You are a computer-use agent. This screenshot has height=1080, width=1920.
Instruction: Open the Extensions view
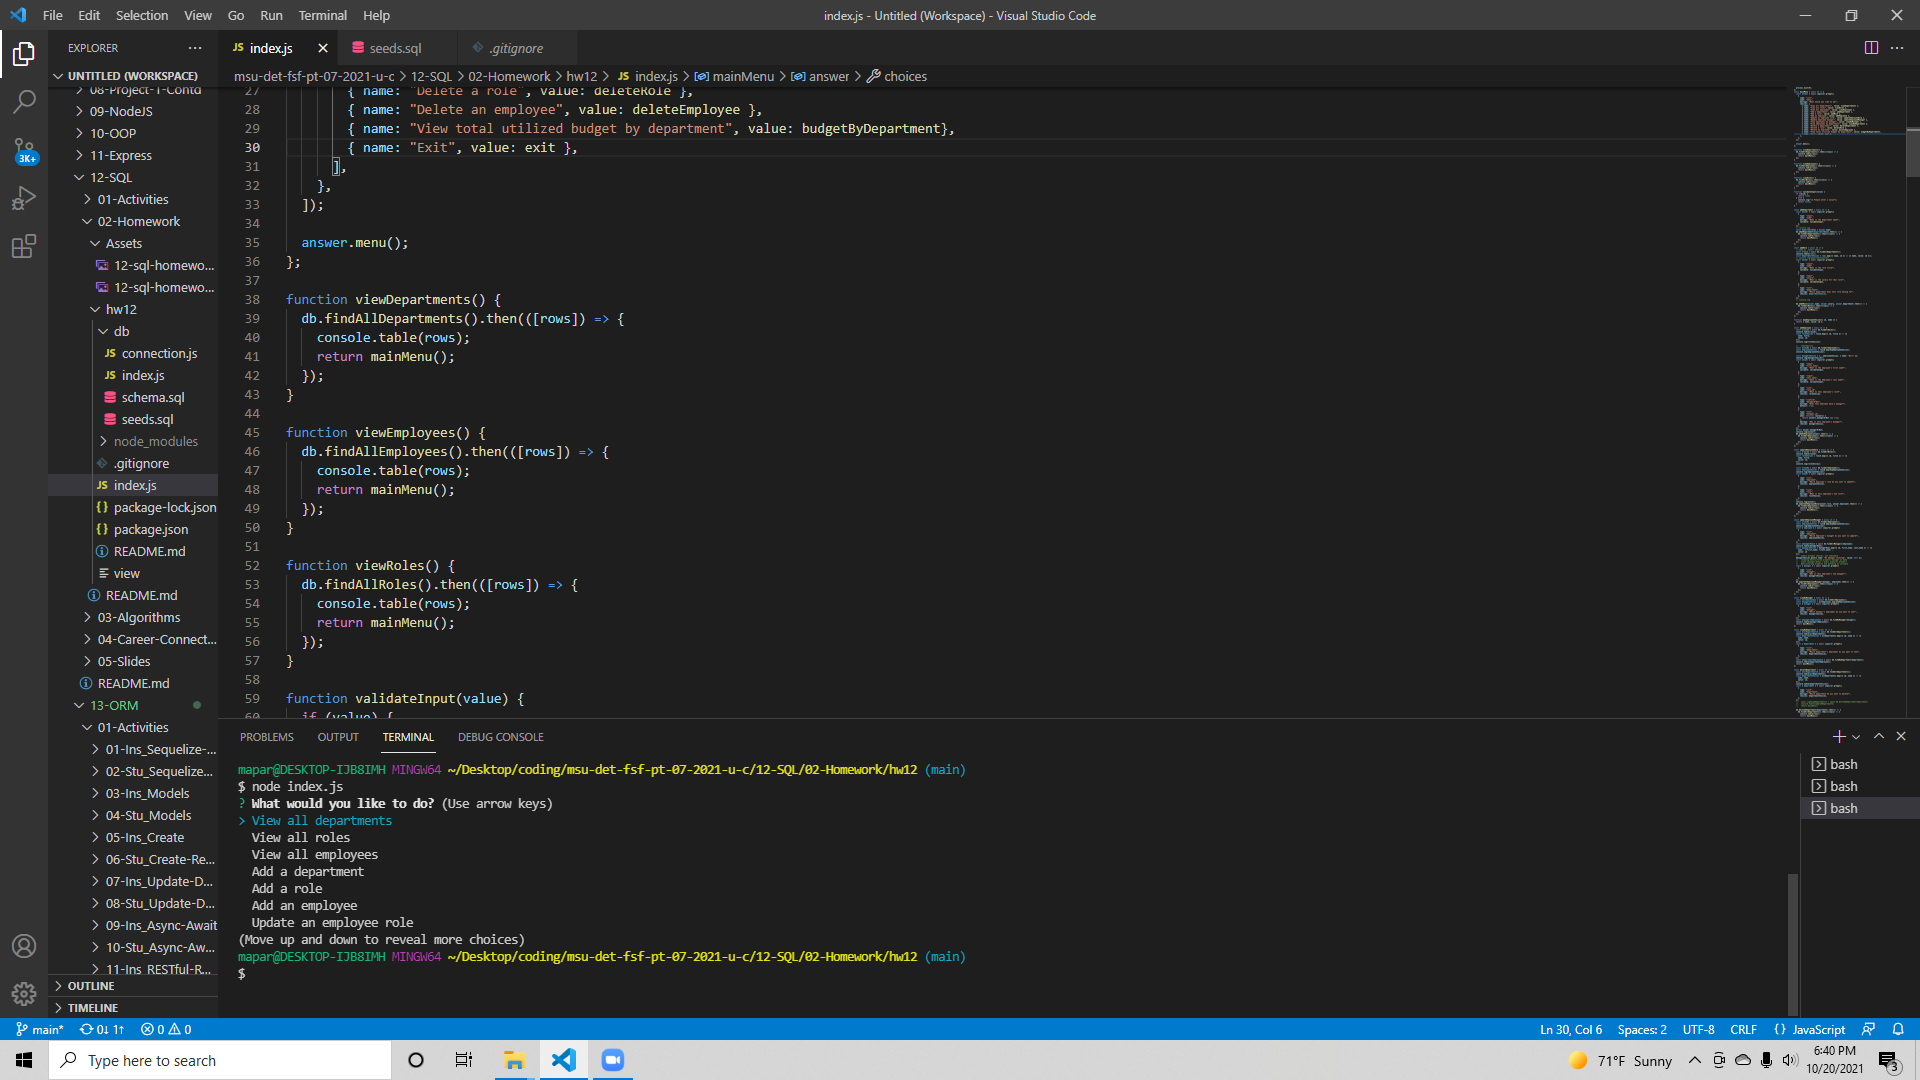click(x=24, y=246)
